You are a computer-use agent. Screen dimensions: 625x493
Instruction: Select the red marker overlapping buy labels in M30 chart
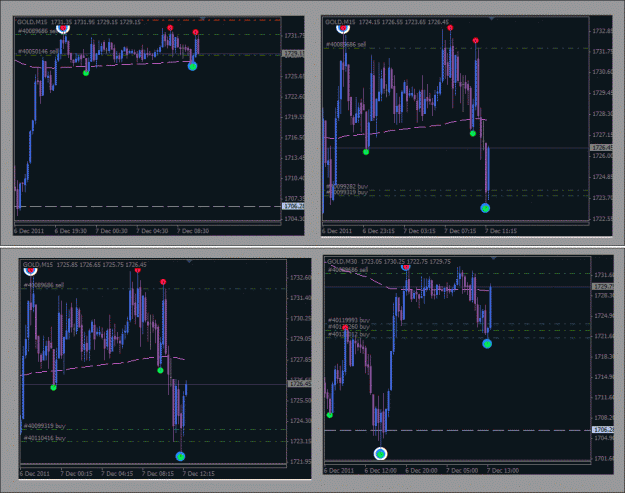point(345,328)
